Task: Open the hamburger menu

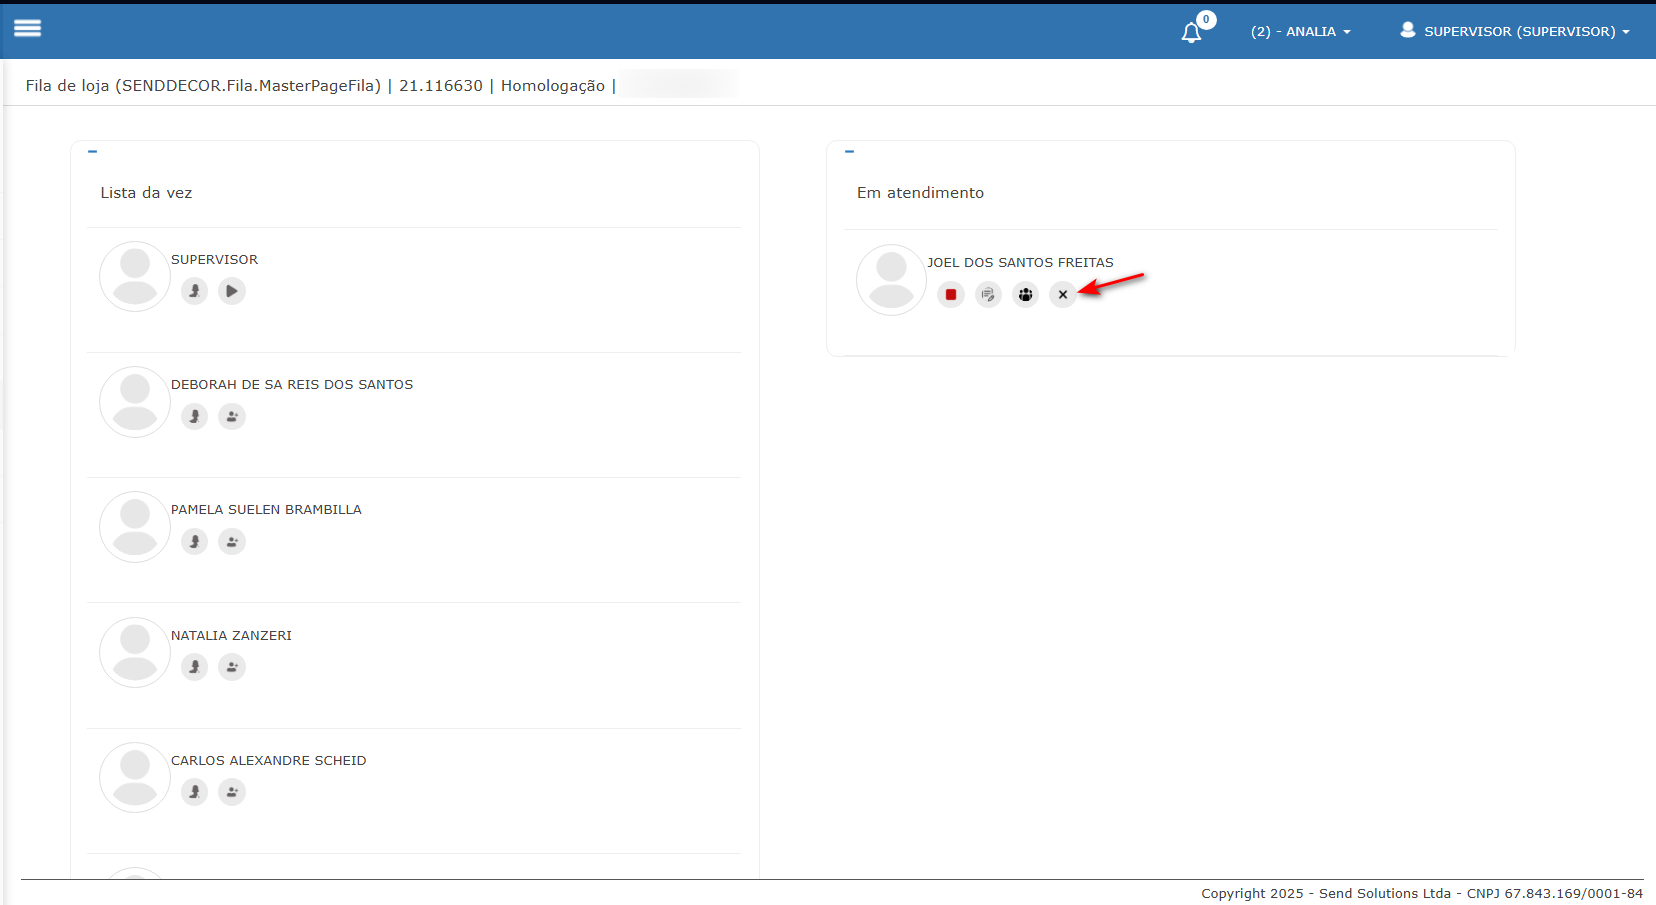Action: 28,28
